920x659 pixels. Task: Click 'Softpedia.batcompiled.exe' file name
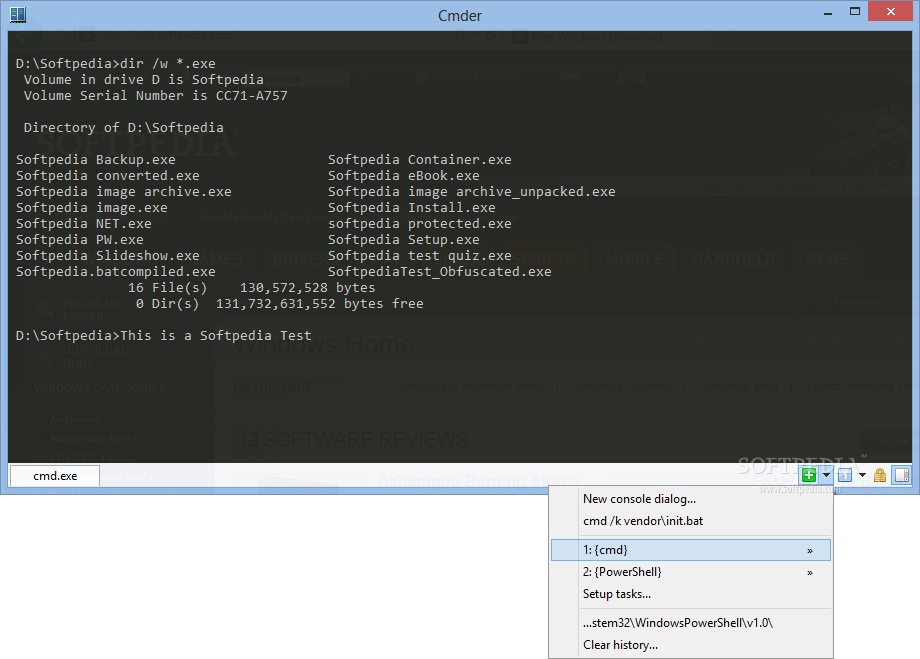pyautogui.click(x=116, y=271)
